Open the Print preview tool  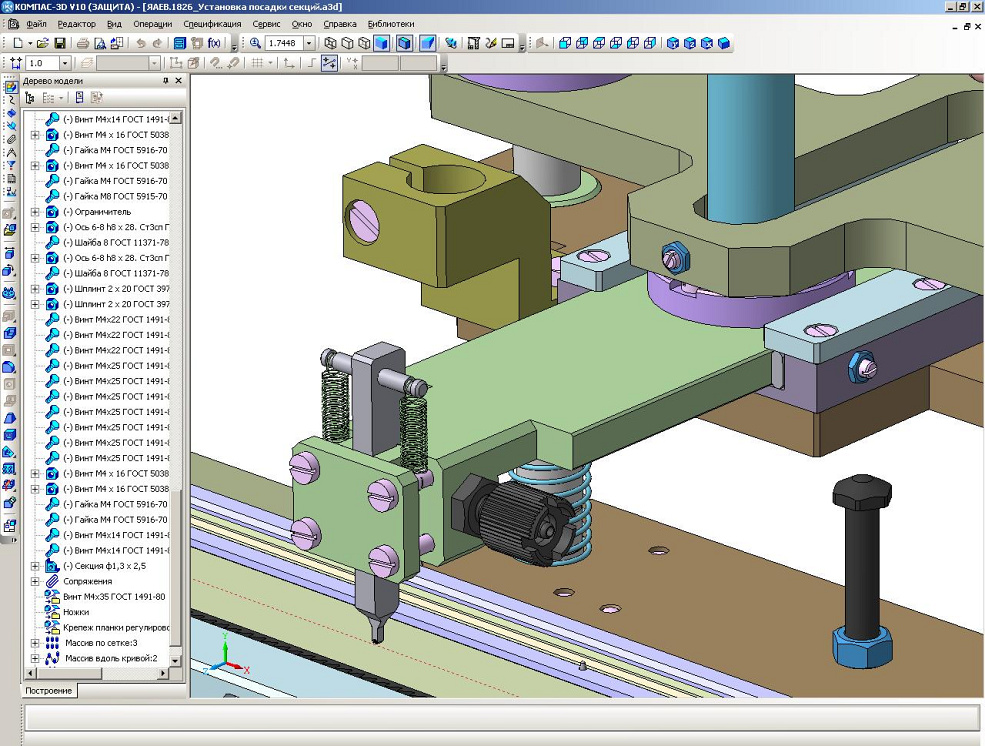(x=100, y=44)
